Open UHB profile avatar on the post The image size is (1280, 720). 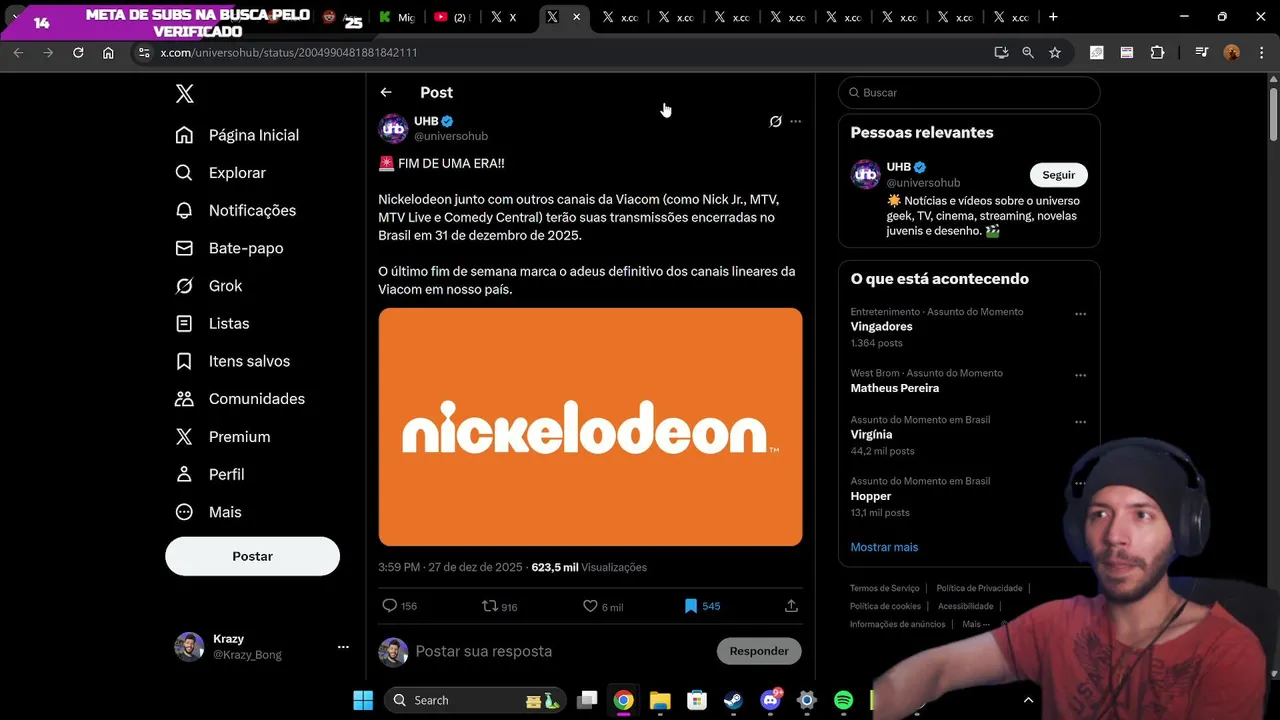pos(393,129)
